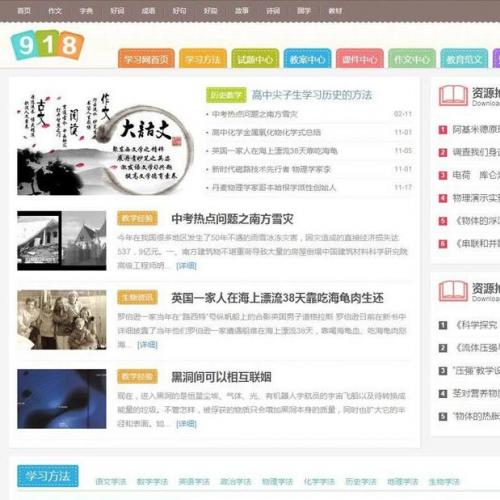
Task: Click [详细] under the 英国一家人 article
Action: 147,345
